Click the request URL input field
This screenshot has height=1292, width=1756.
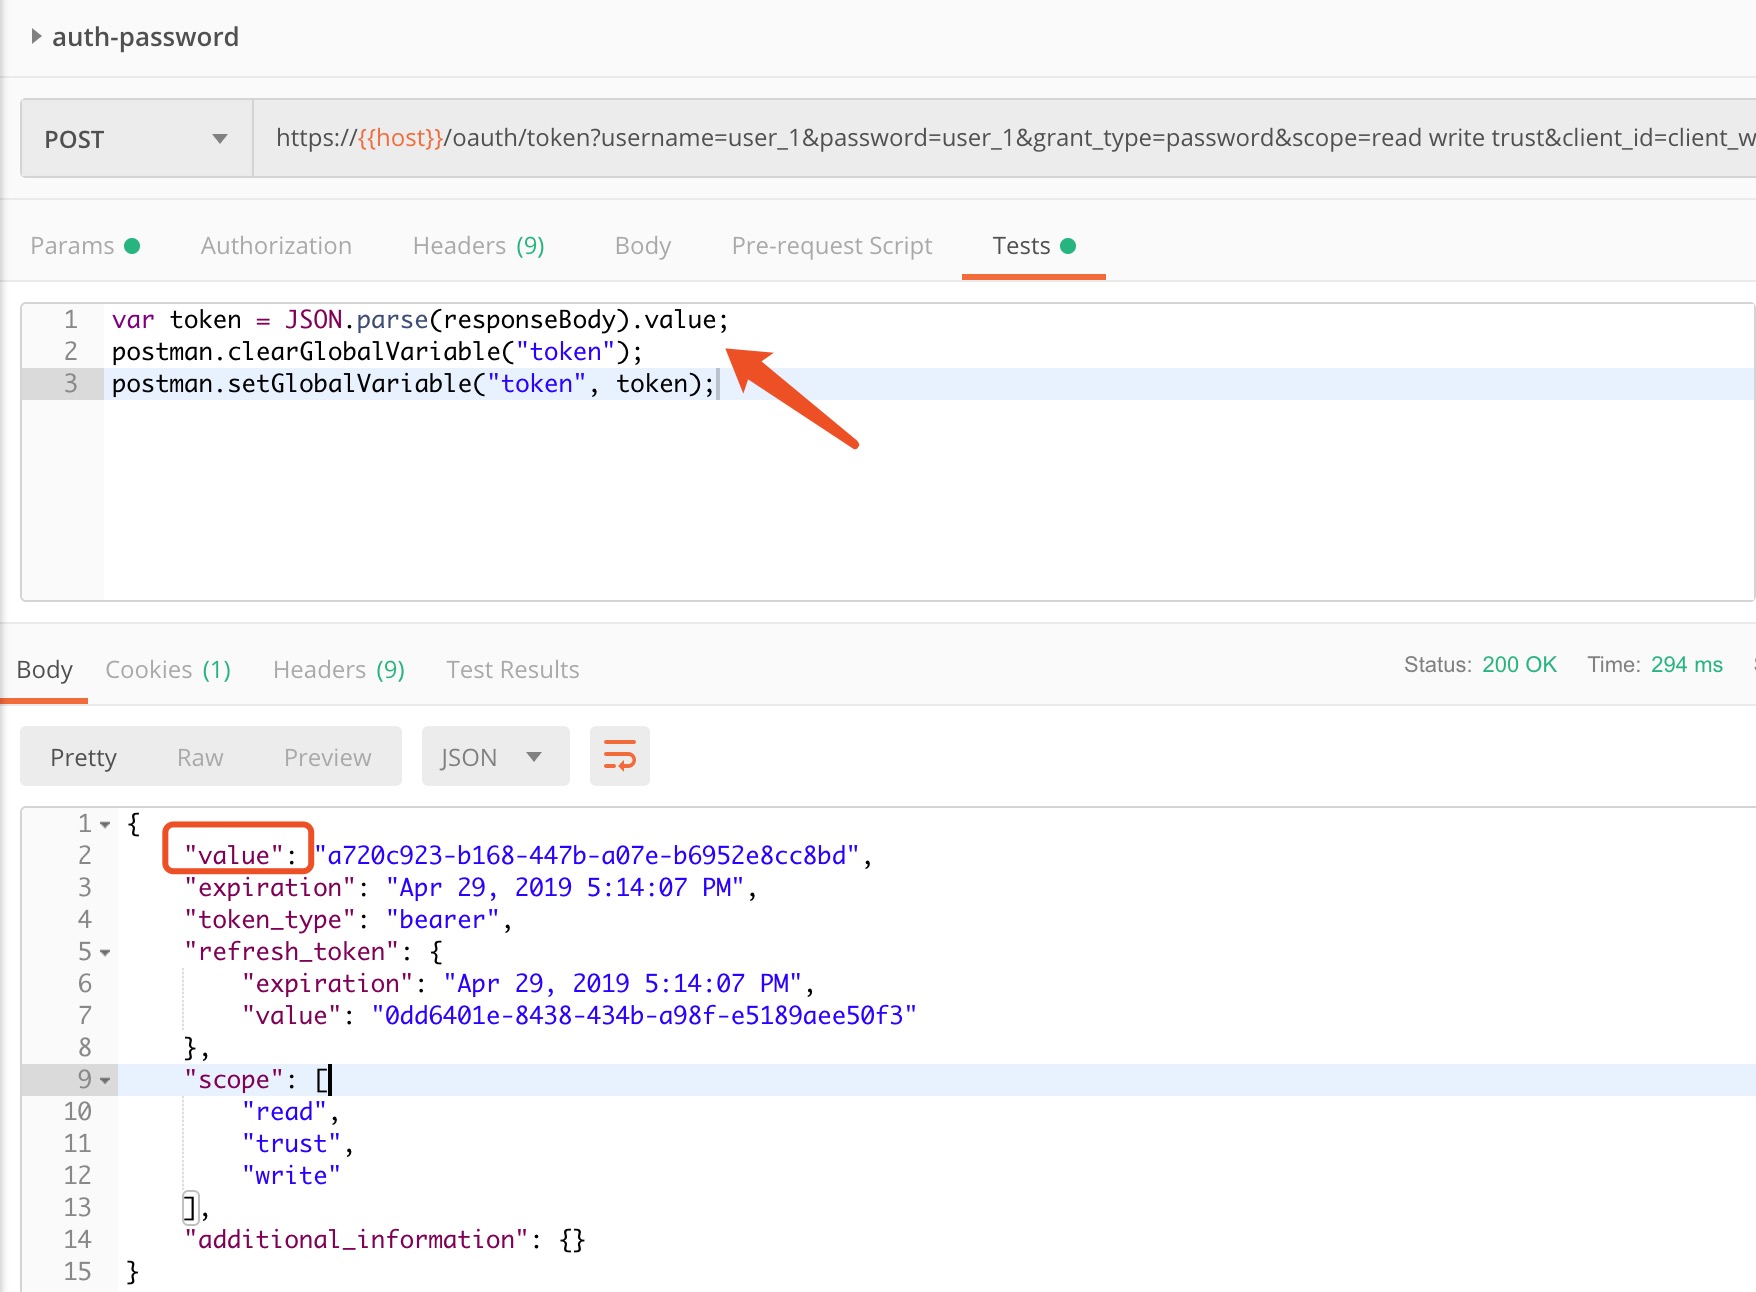pyautogui.click(x=1004, y=139)
